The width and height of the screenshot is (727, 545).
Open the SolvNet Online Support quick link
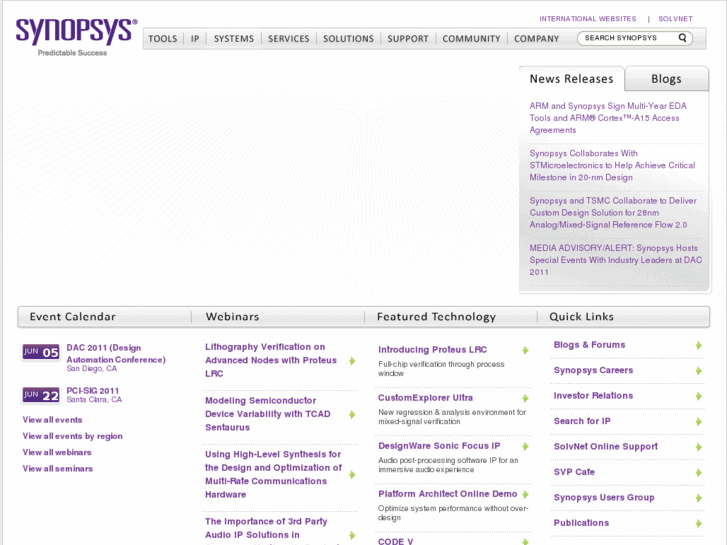[x=606, y=447]
